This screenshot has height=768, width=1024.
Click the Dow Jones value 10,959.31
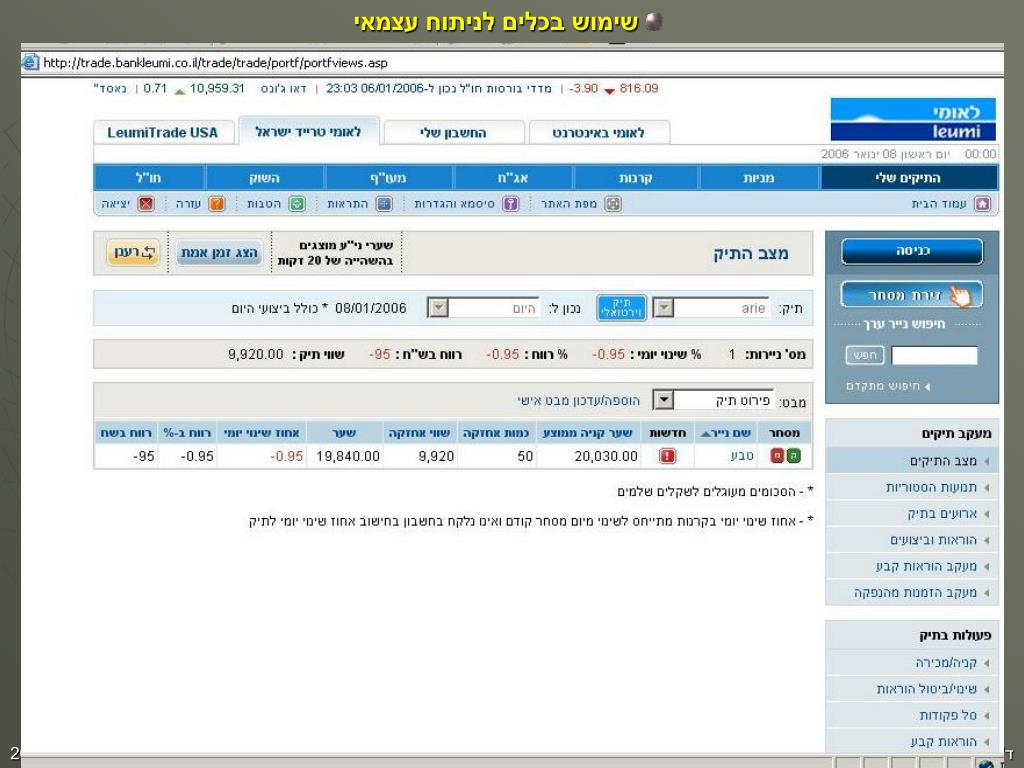217,88
